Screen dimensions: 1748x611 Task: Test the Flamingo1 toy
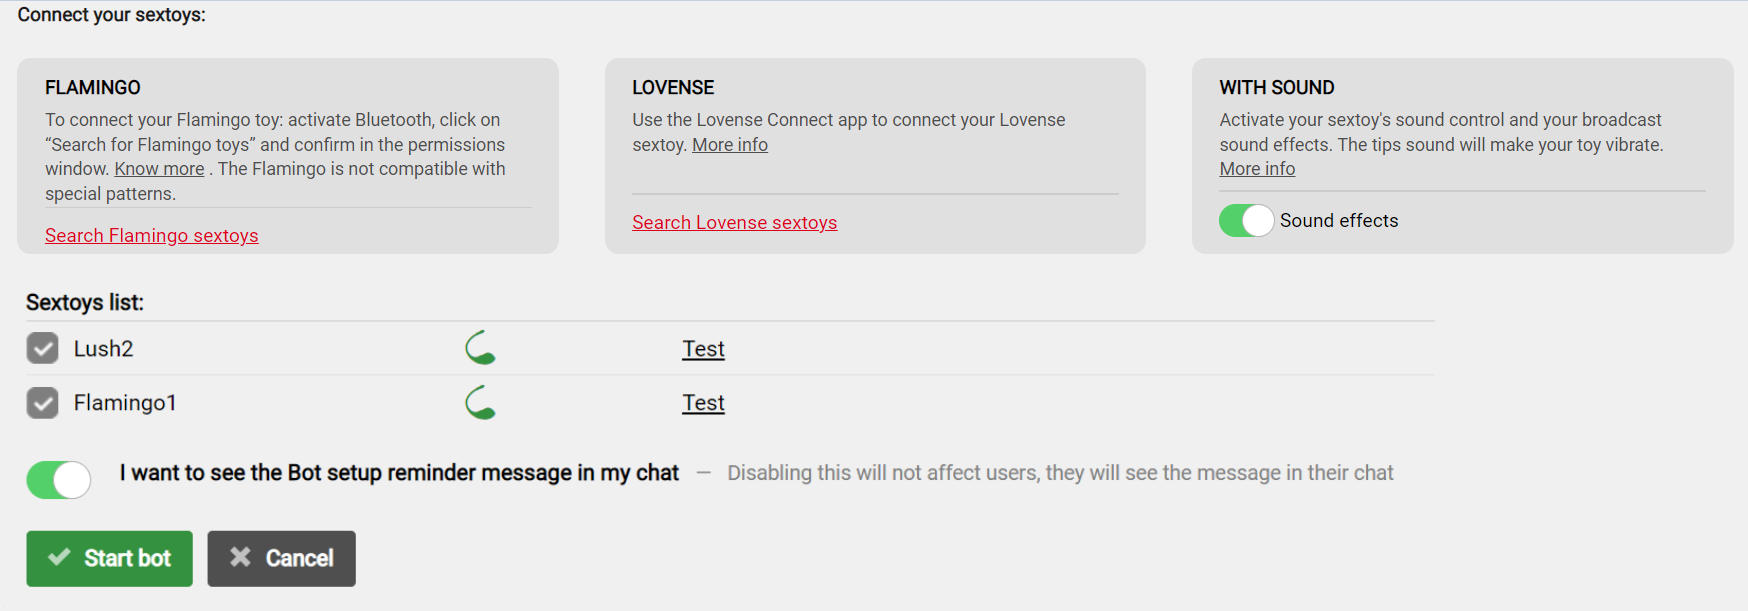click(703, 402)
